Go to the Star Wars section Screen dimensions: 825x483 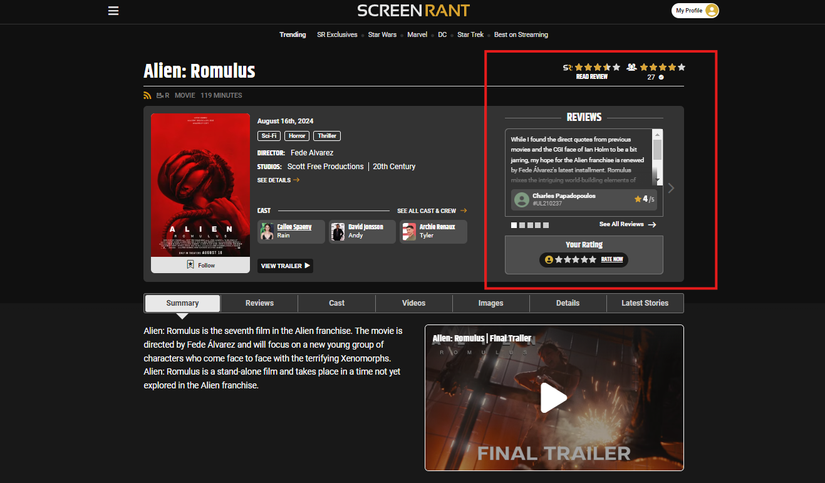382,35
